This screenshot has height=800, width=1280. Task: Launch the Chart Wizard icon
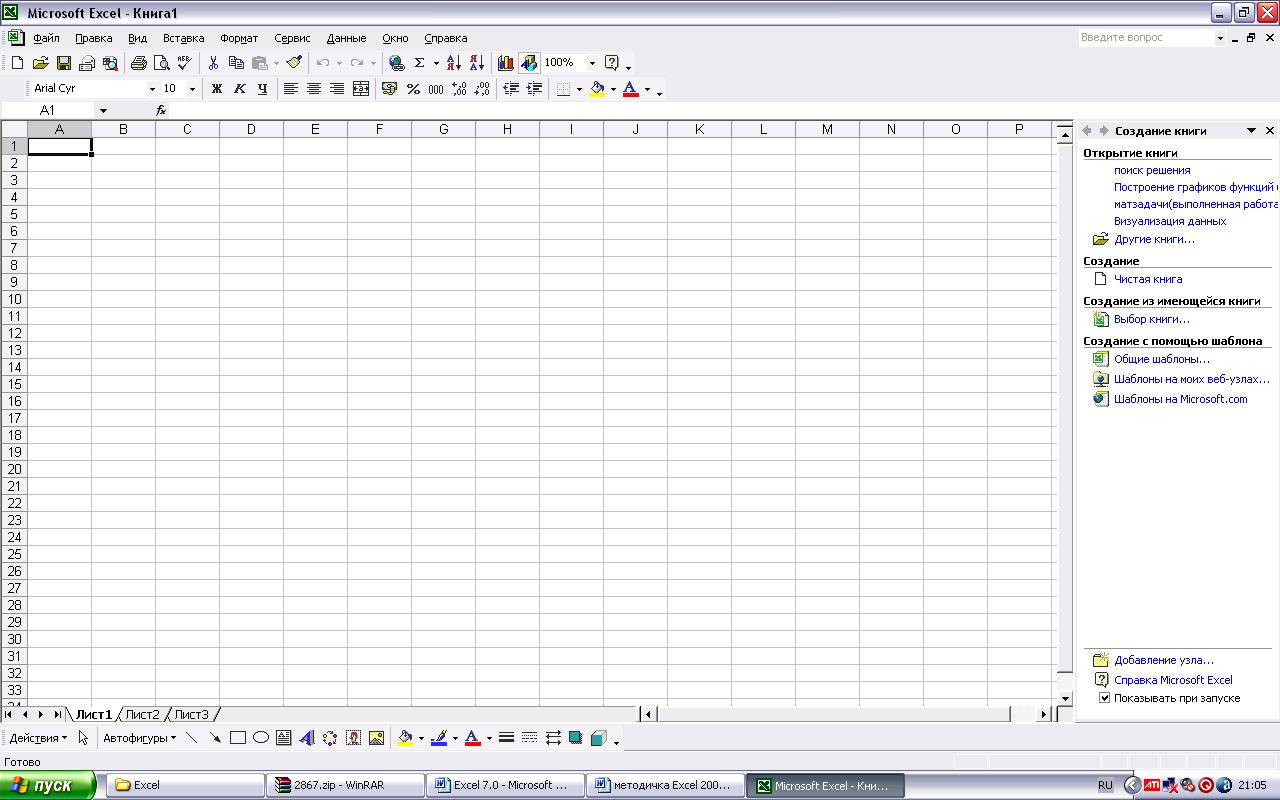506,63
